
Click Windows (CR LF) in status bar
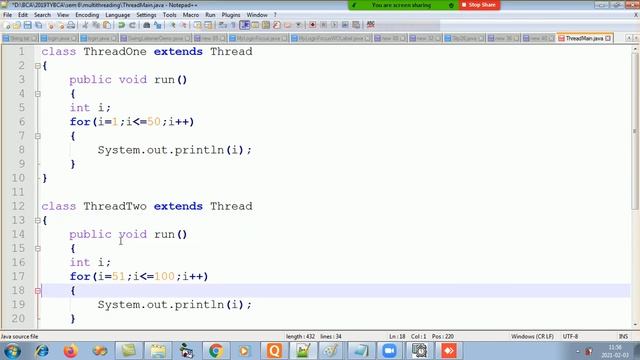[532, 336]
